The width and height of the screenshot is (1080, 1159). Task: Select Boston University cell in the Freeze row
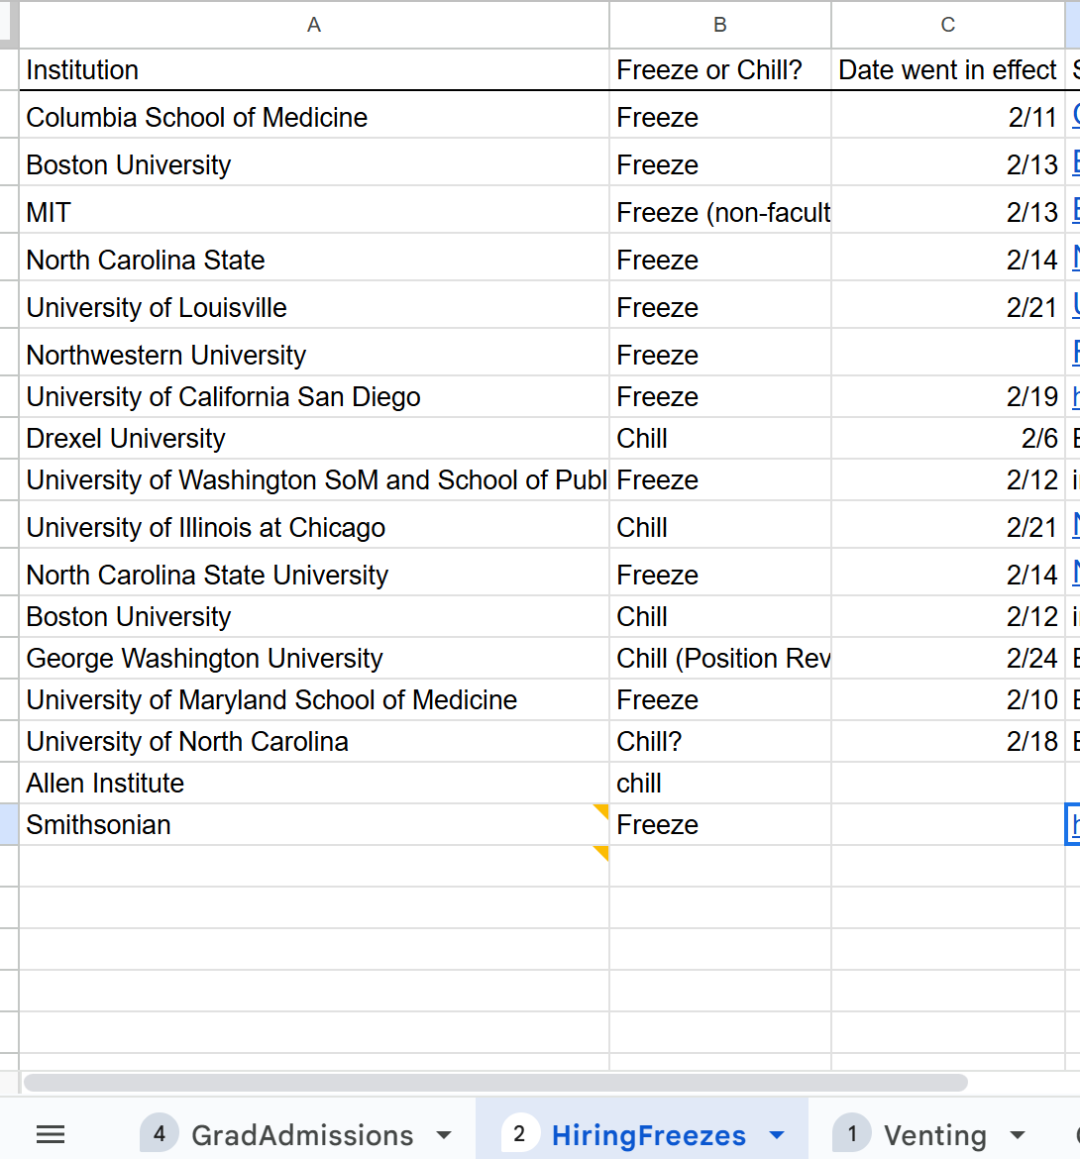click(x=314, y=164)
